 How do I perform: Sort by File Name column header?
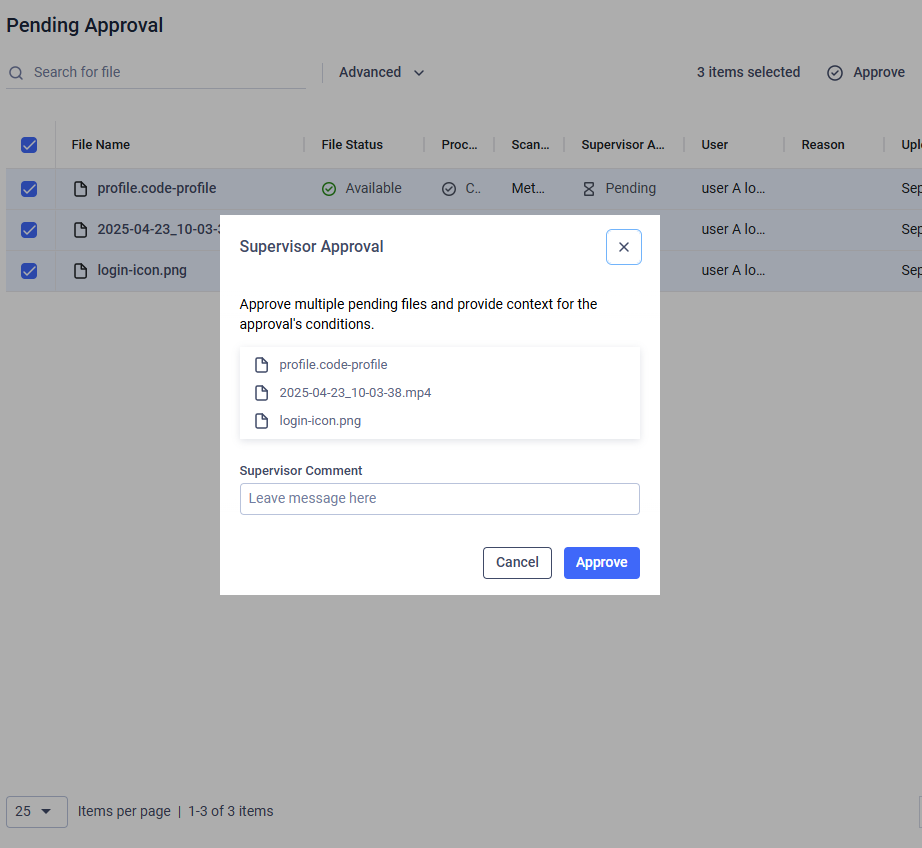(x=101, y=145)
